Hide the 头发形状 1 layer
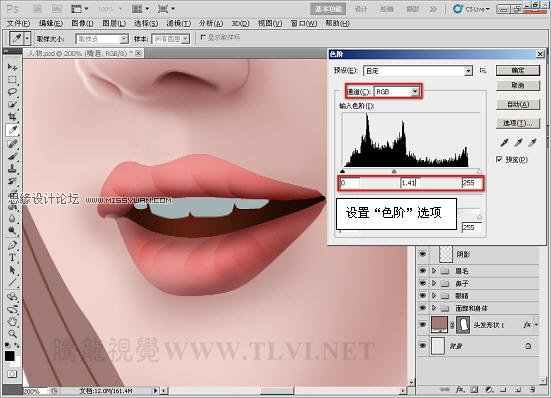This screenshot has height=398, width=551. point(423,325)
